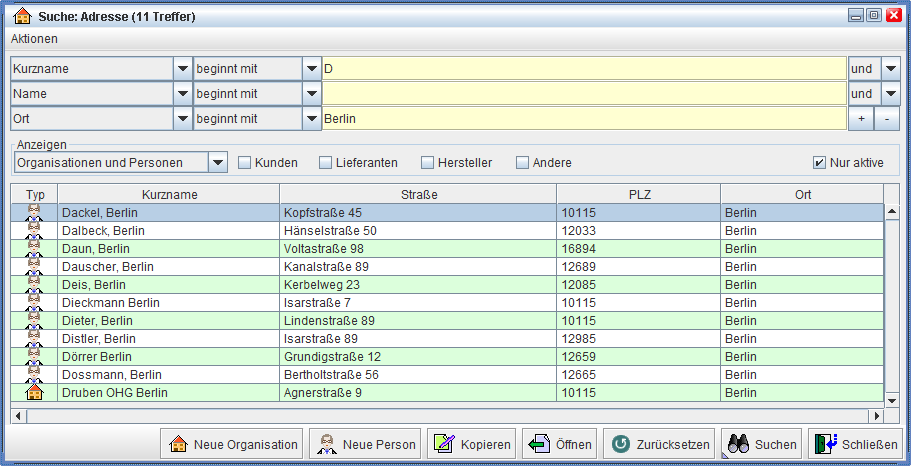Open the Aktionen menu
Screen dimensions: 911x466
tap(34, 39)
